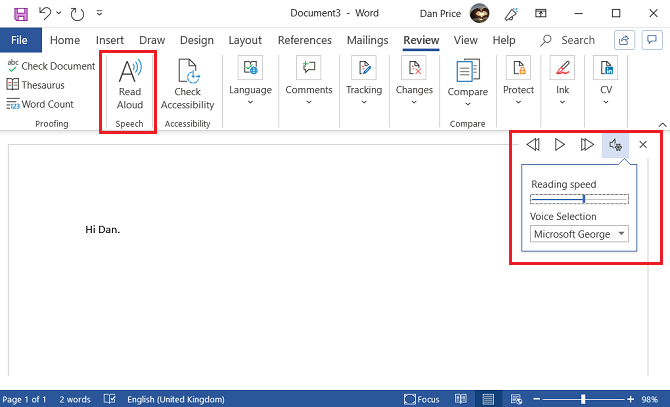Screen dimensions: 670x407
Task: Adjust the zoom slider
Action: 583,399
